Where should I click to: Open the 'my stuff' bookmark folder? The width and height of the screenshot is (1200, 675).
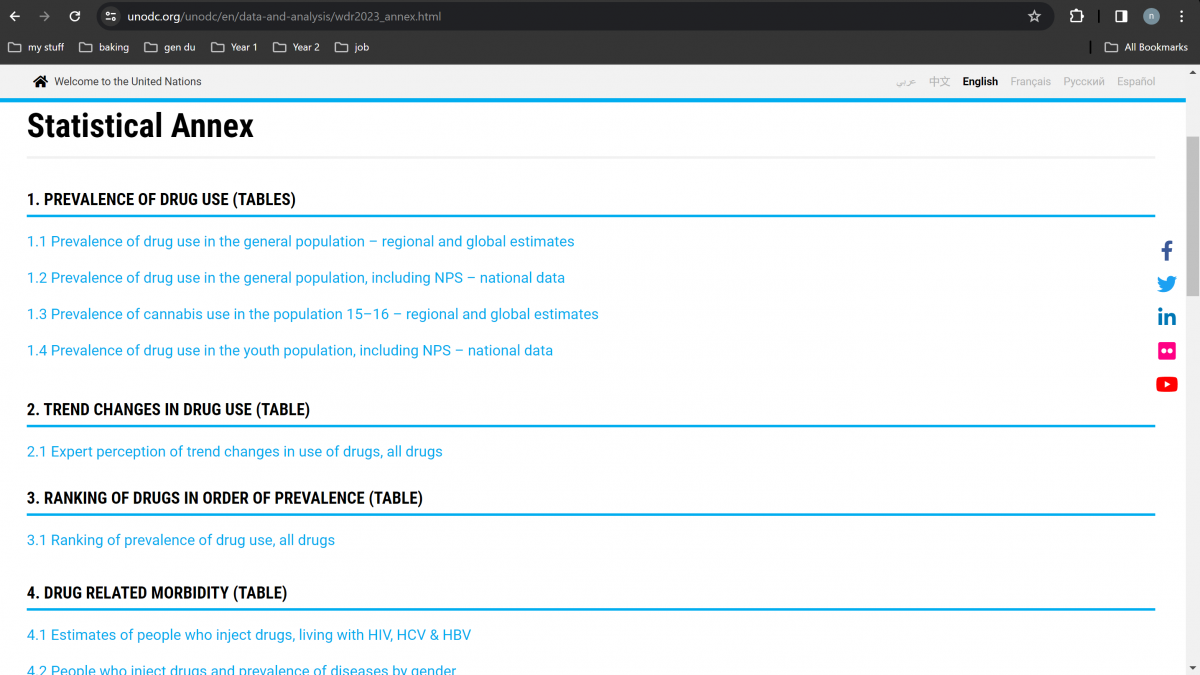36,47
